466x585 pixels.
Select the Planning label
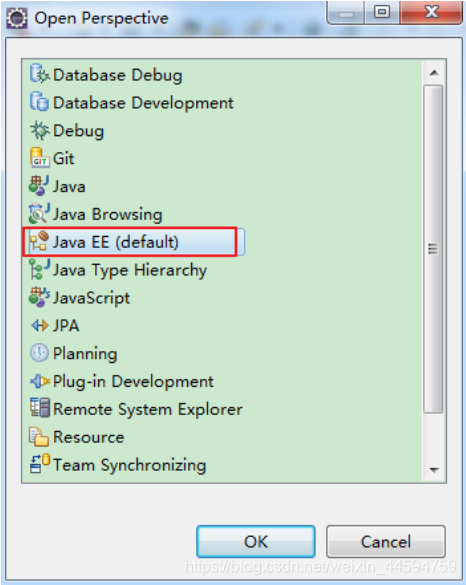[85, 354]
